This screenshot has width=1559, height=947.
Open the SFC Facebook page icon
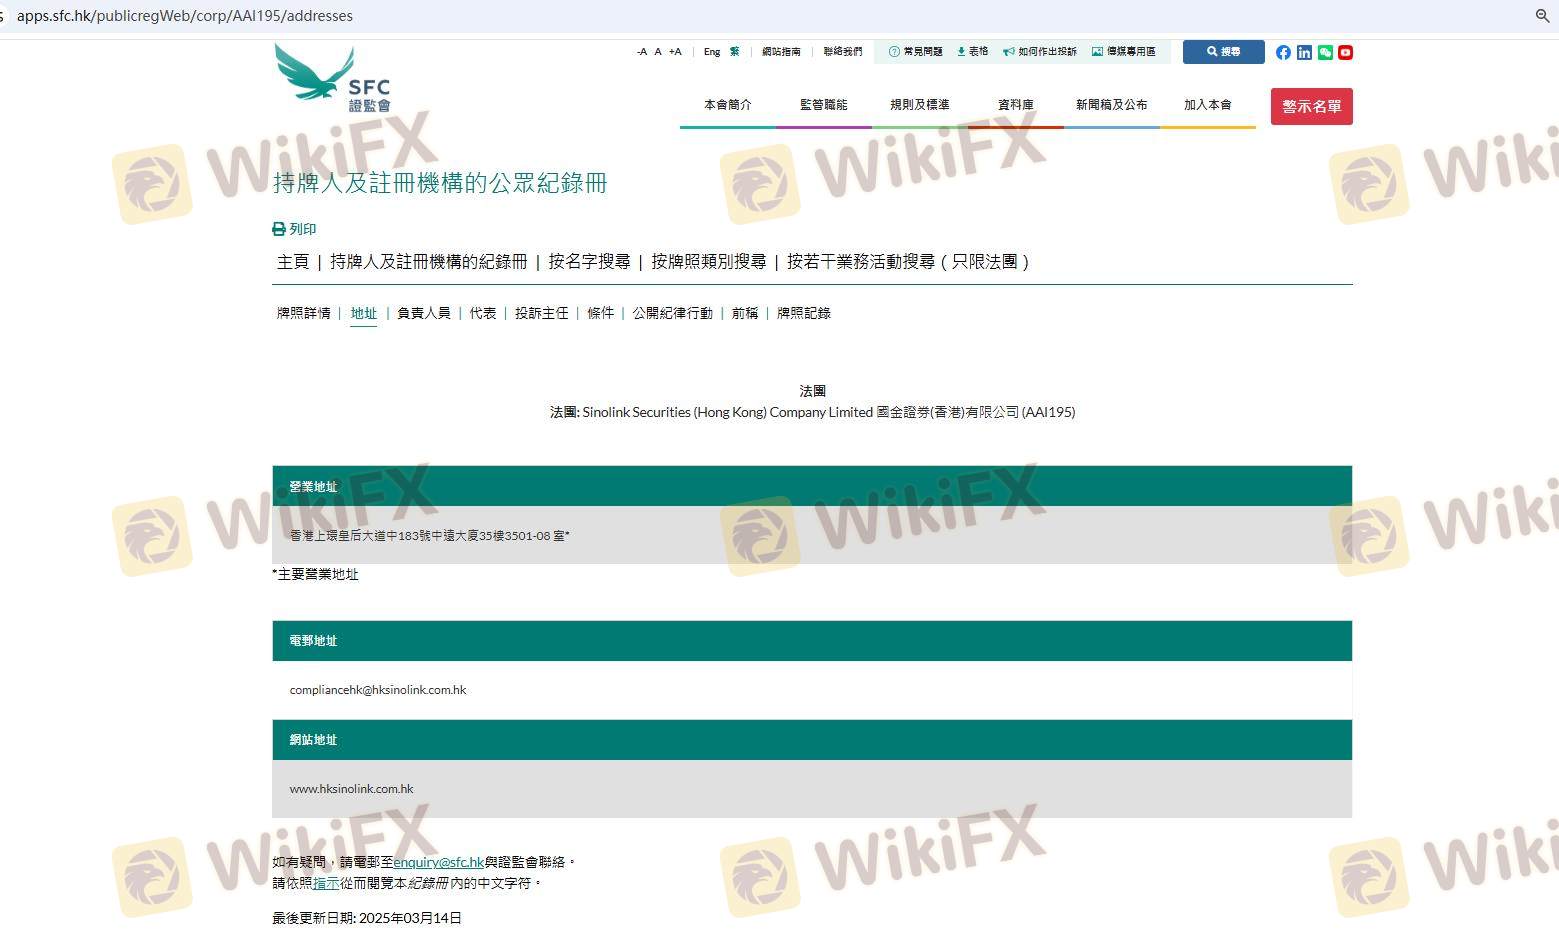coord(1283,52)
